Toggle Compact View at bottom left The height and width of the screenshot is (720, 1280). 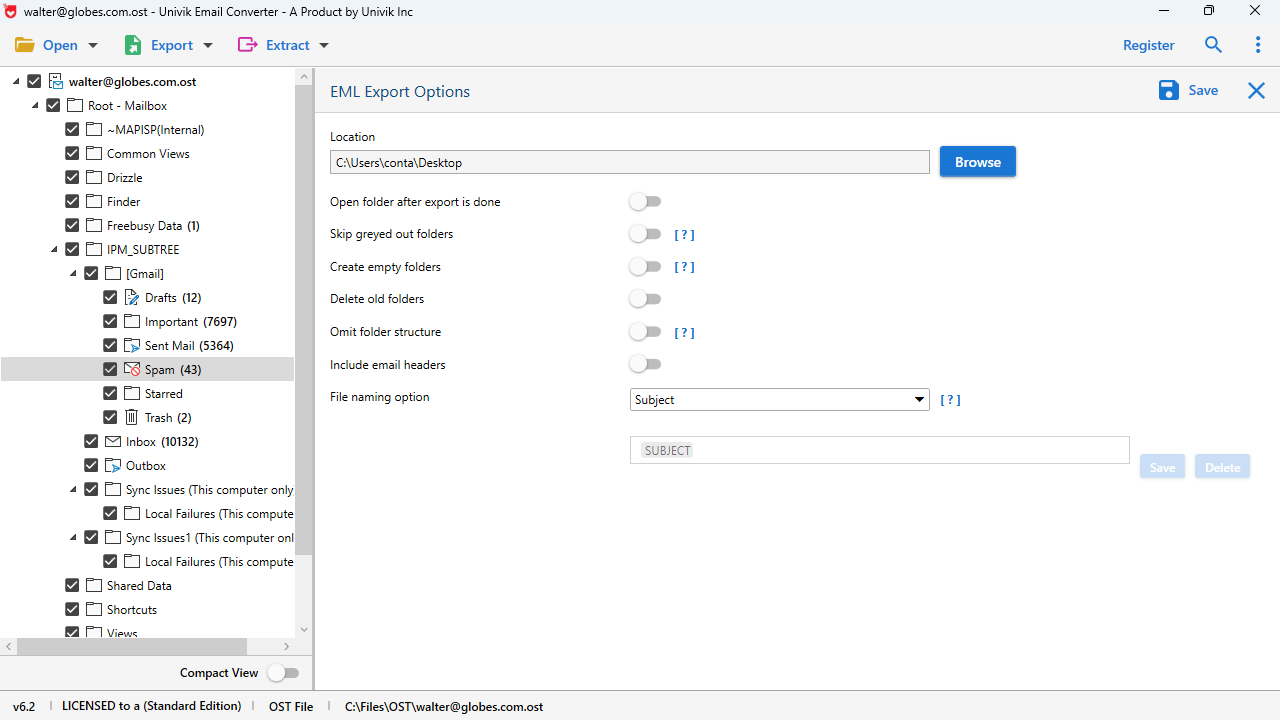click(x=284, y=673)
